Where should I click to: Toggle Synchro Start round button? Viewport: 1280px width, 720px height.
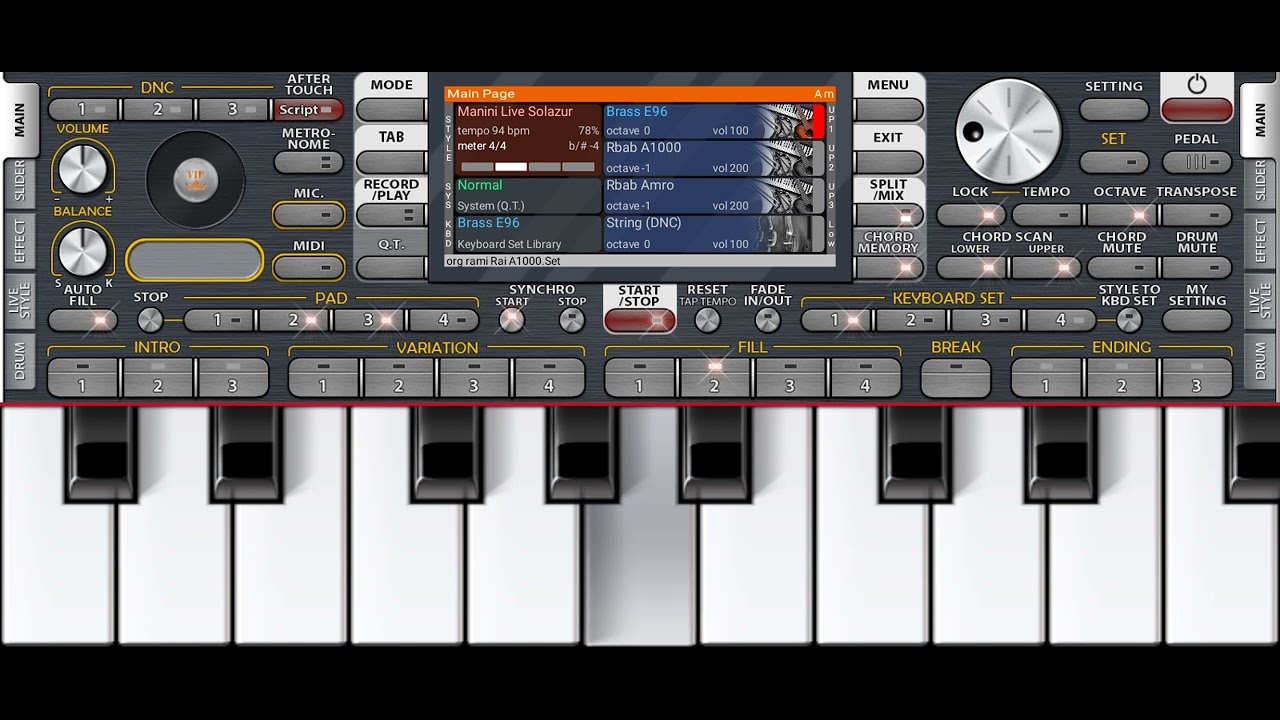coord(511,320)
